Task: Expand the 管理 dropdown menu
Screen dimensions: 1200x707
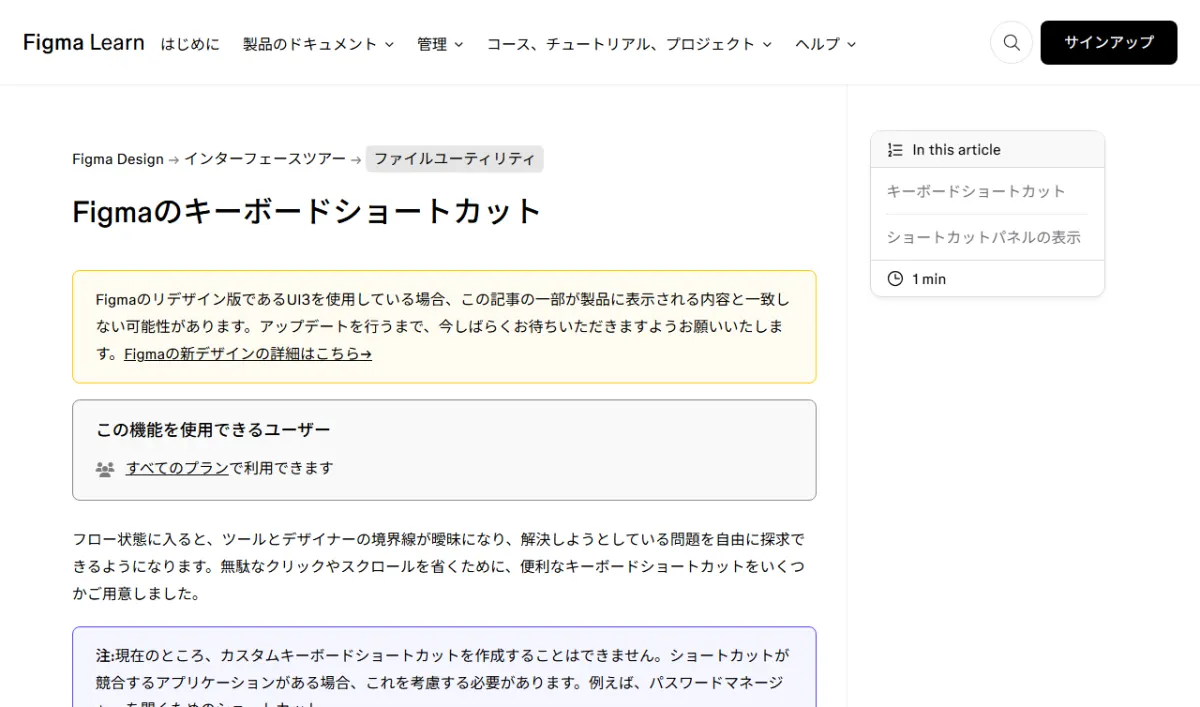Action: click(440, 44)
